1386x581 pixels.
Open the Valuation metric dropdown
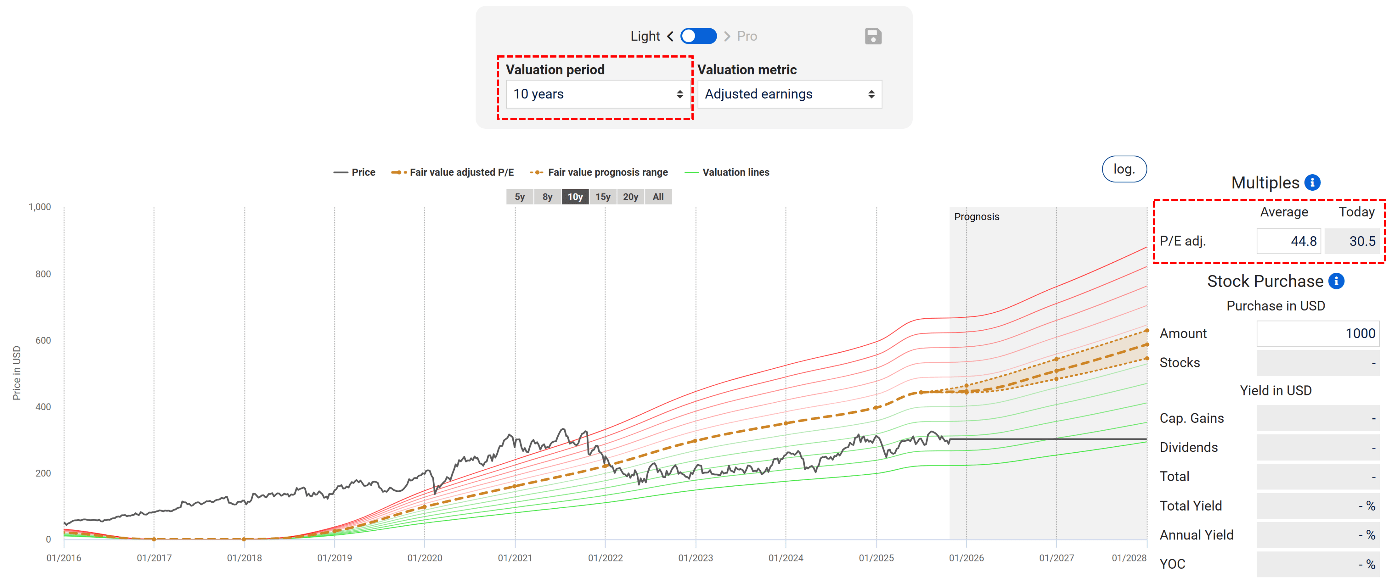coord(791,94)
